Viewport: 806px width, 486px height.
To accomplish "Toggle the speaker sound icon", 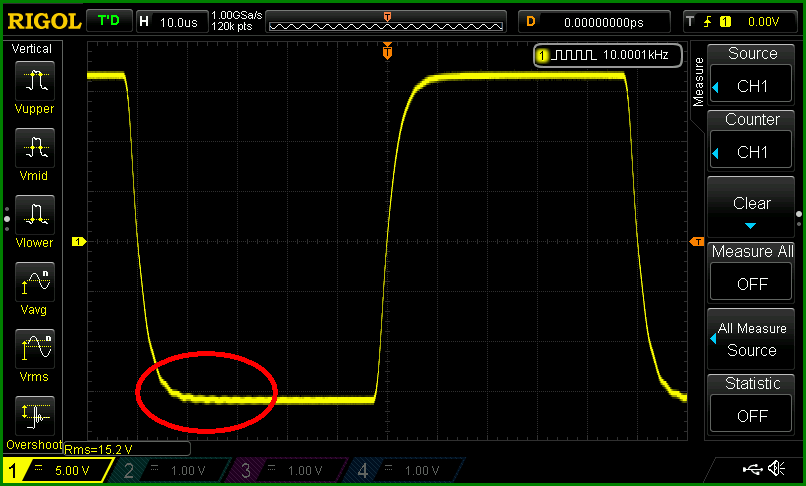I will pos(776,469).
